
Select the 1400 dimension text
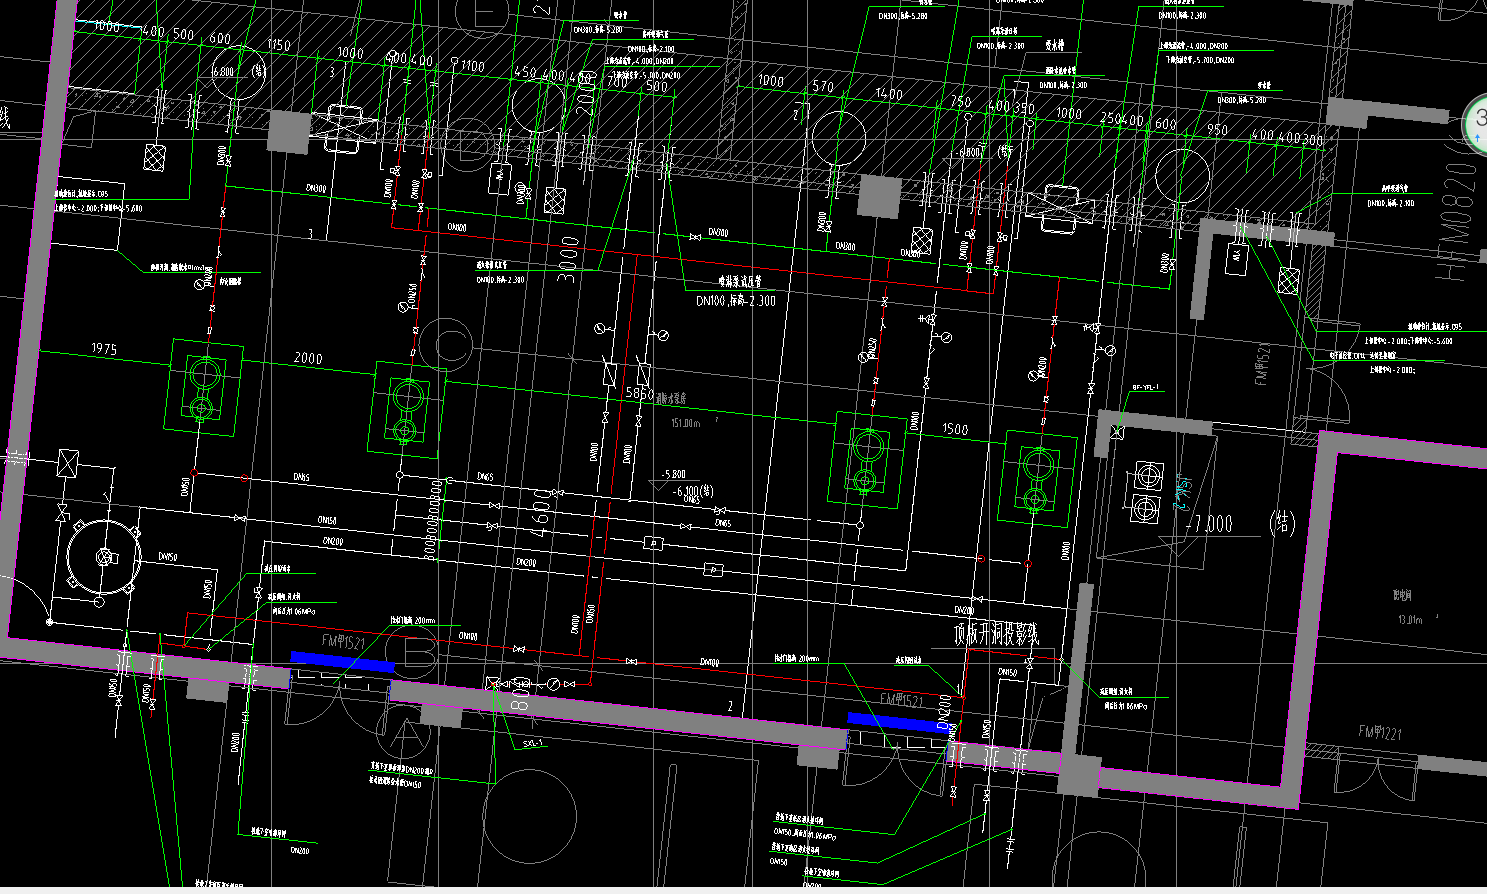pyautogui.click(x=888, y=94)
